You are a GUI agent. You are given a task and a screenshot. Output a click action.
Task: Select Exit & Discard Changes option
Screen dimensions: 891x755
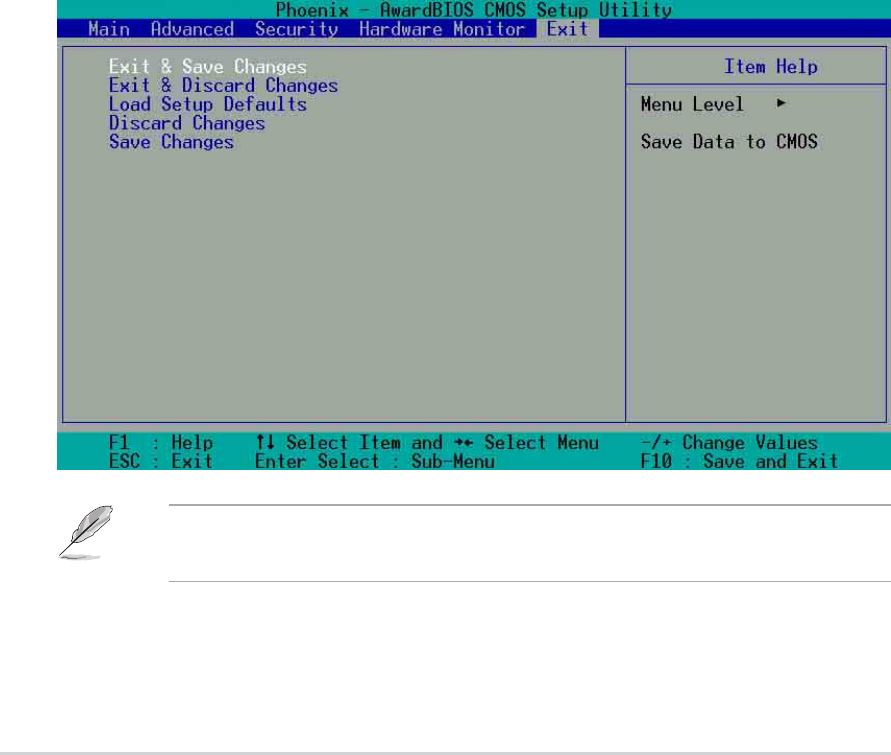223,86
